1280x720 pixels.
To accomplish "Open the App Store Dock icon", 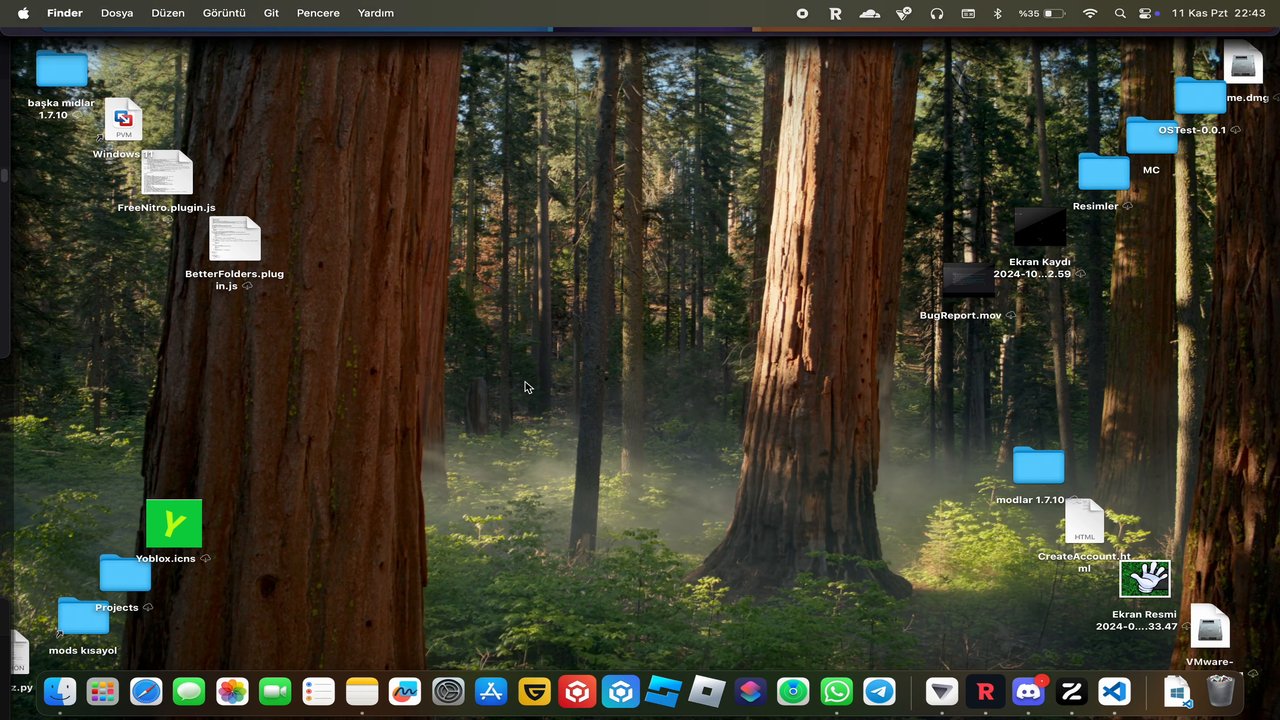I will (491, 691).
